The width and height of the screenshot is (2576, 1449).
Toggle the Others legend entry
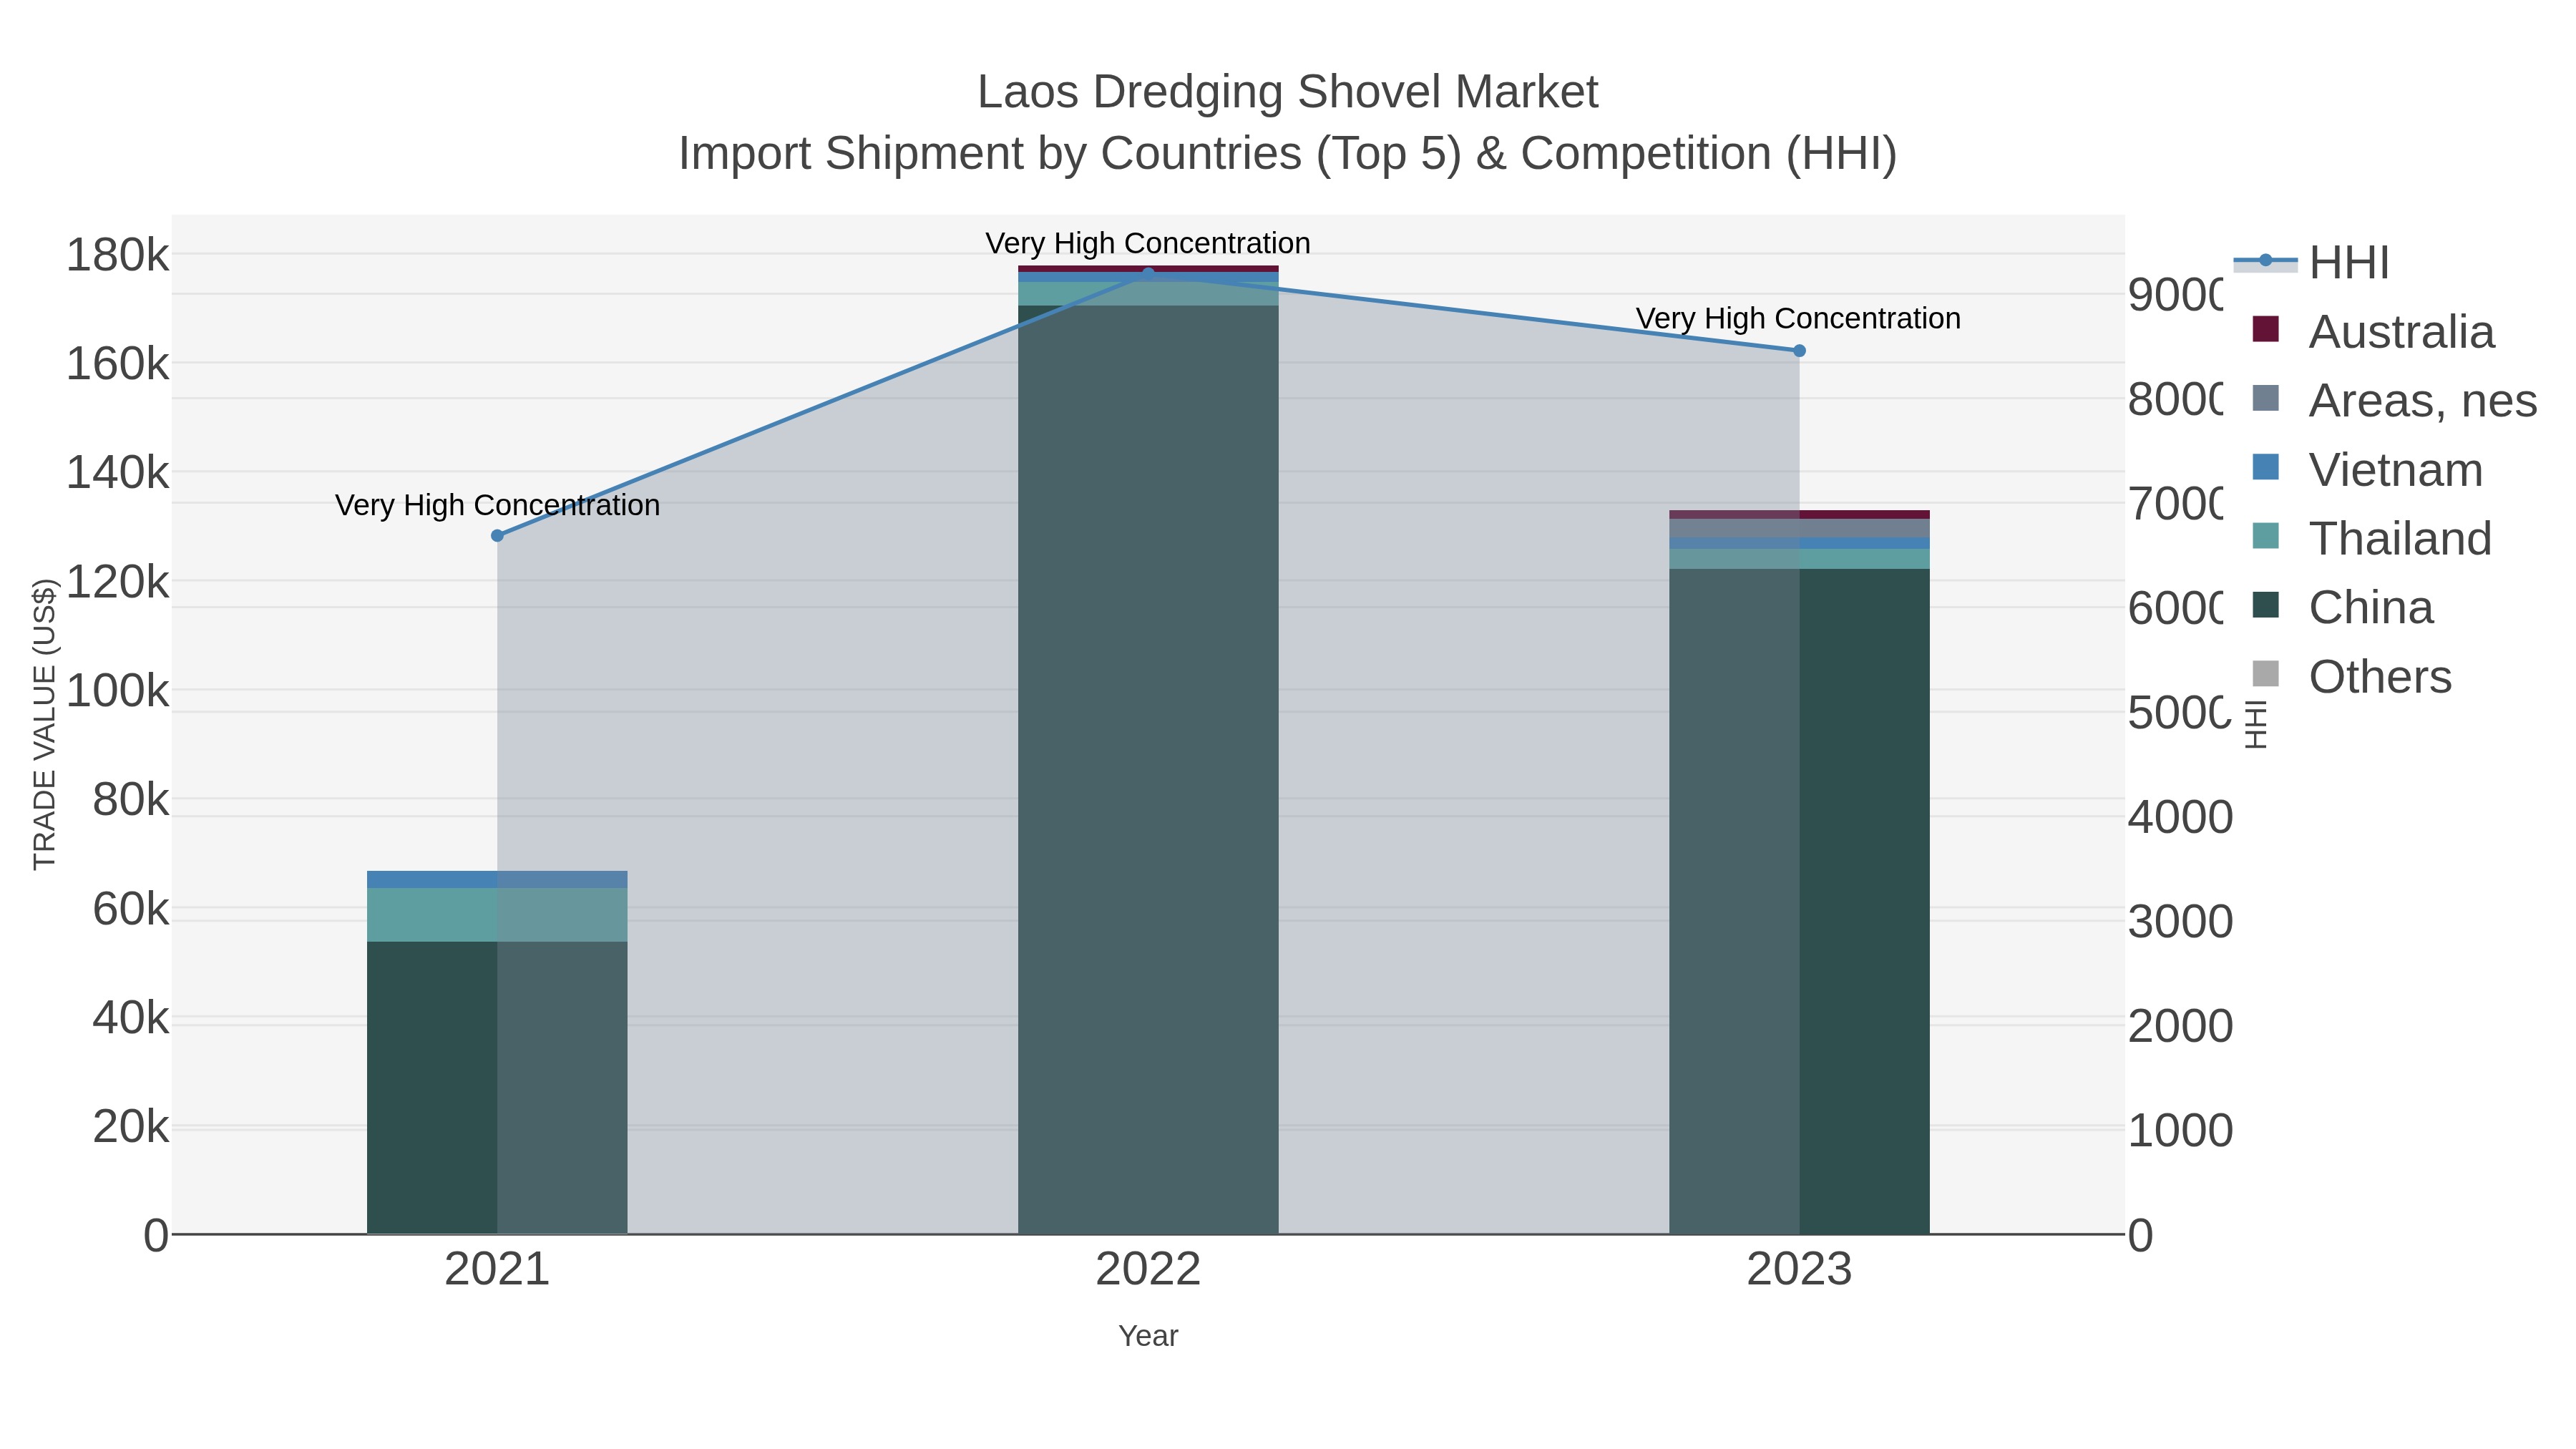tap(2351, 677)
